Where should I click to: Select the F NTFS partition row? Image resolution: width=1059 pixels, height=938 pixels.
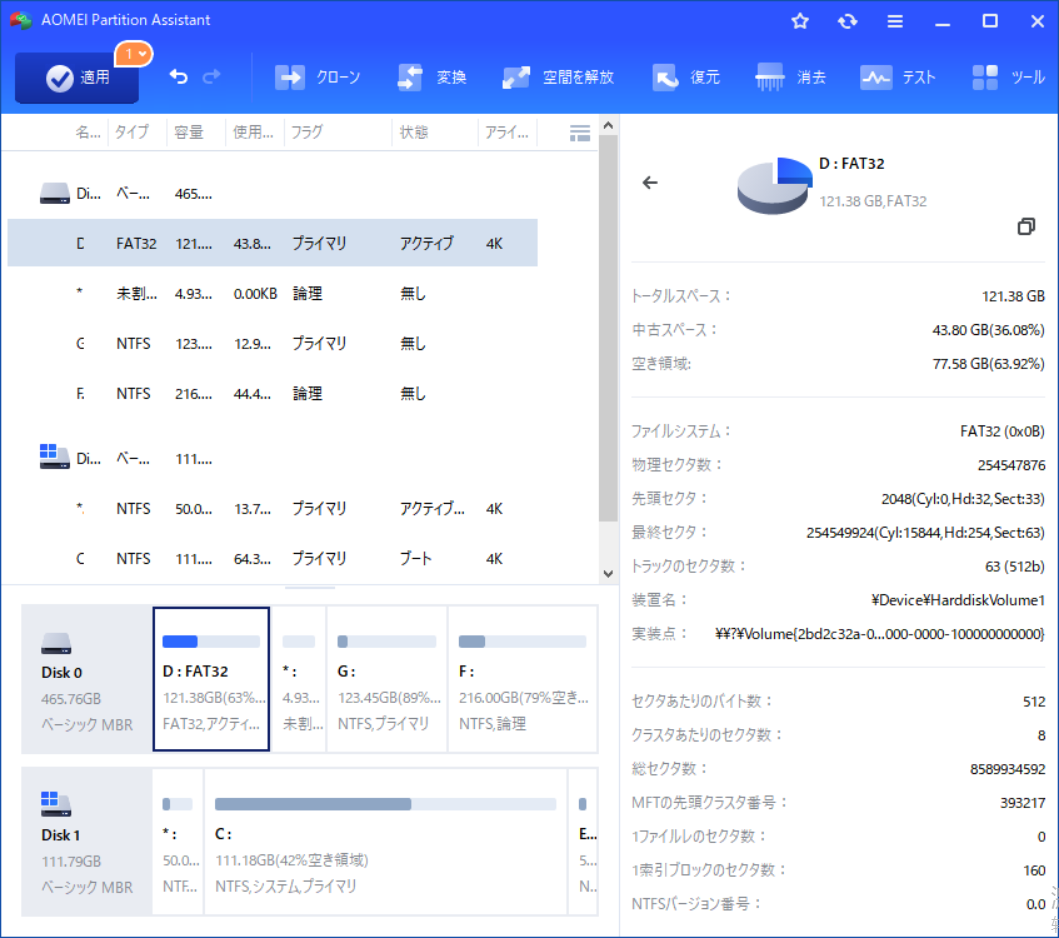272,393
